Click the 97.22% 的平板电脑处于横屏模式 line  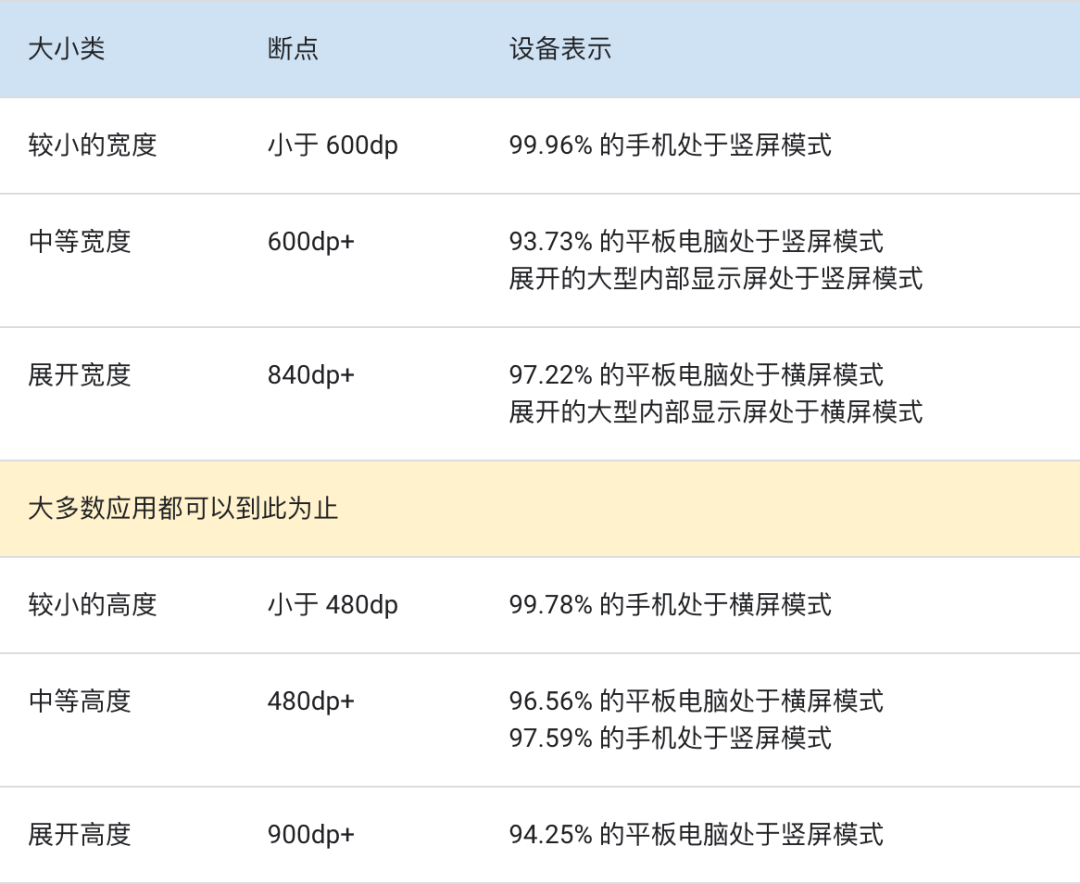(696, 375)
